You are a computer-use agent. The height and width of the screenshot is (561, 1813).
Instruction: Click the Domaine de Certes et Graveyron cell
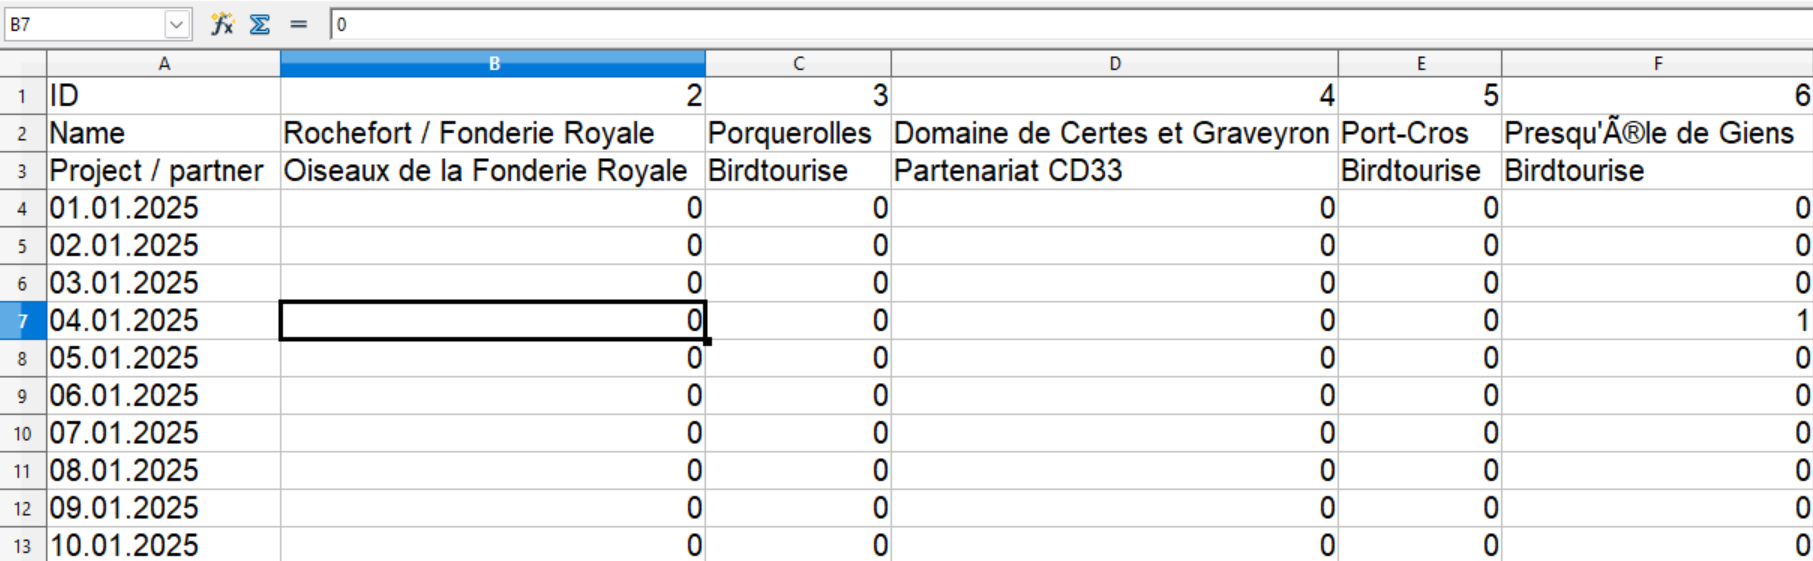click(x=1113, y=133)
